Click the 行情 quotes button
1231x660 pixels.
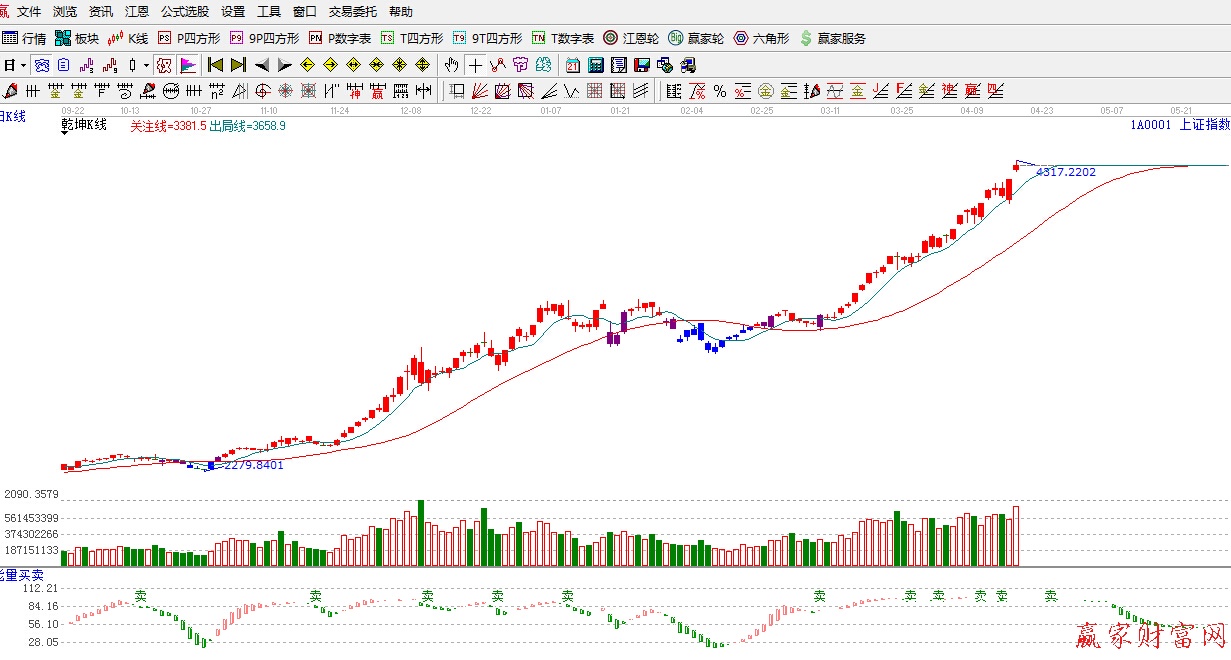[x=24, y=39]
